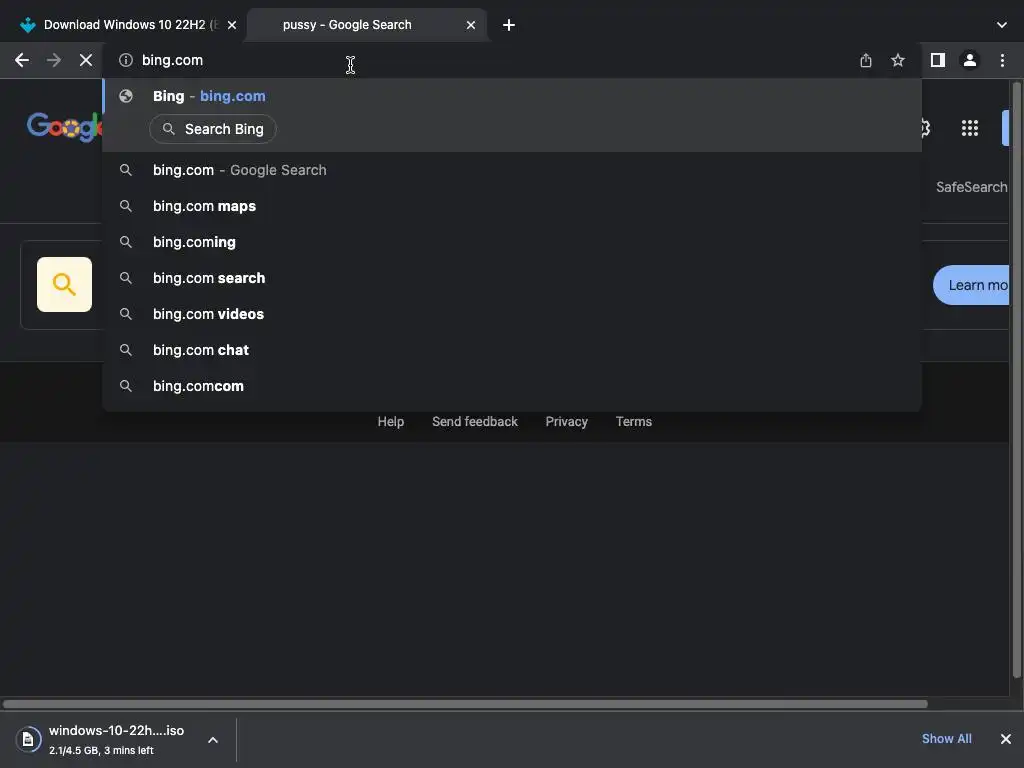Pick the bing.coming suggestion
Image resolution: width=1024 pixels, height=768 pixels.
[x=512, y=242]
